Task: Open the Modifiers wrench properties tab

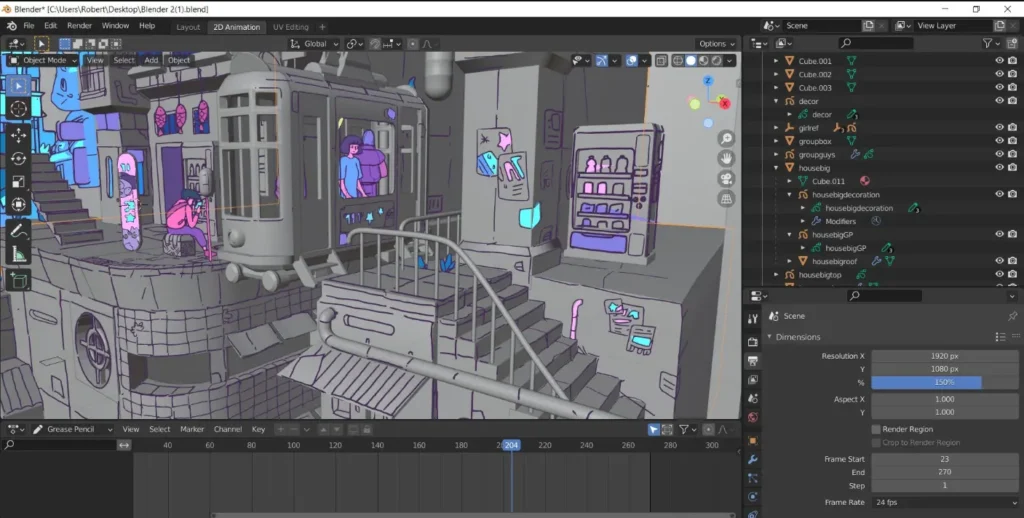Action: [x=753, y=460]
